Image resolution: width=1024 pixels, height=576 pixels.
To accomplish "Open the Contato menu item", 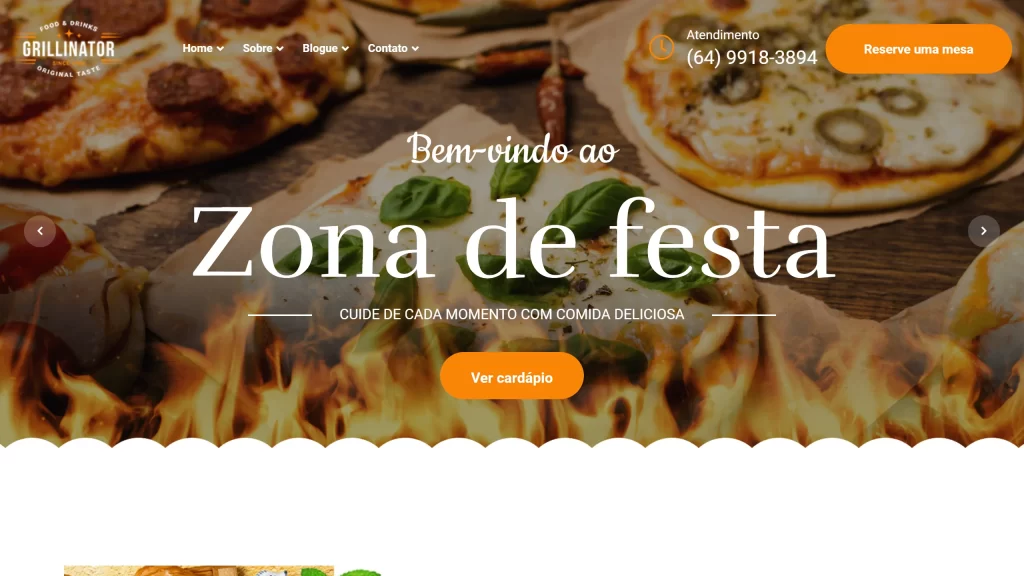I will coord(387,48).
